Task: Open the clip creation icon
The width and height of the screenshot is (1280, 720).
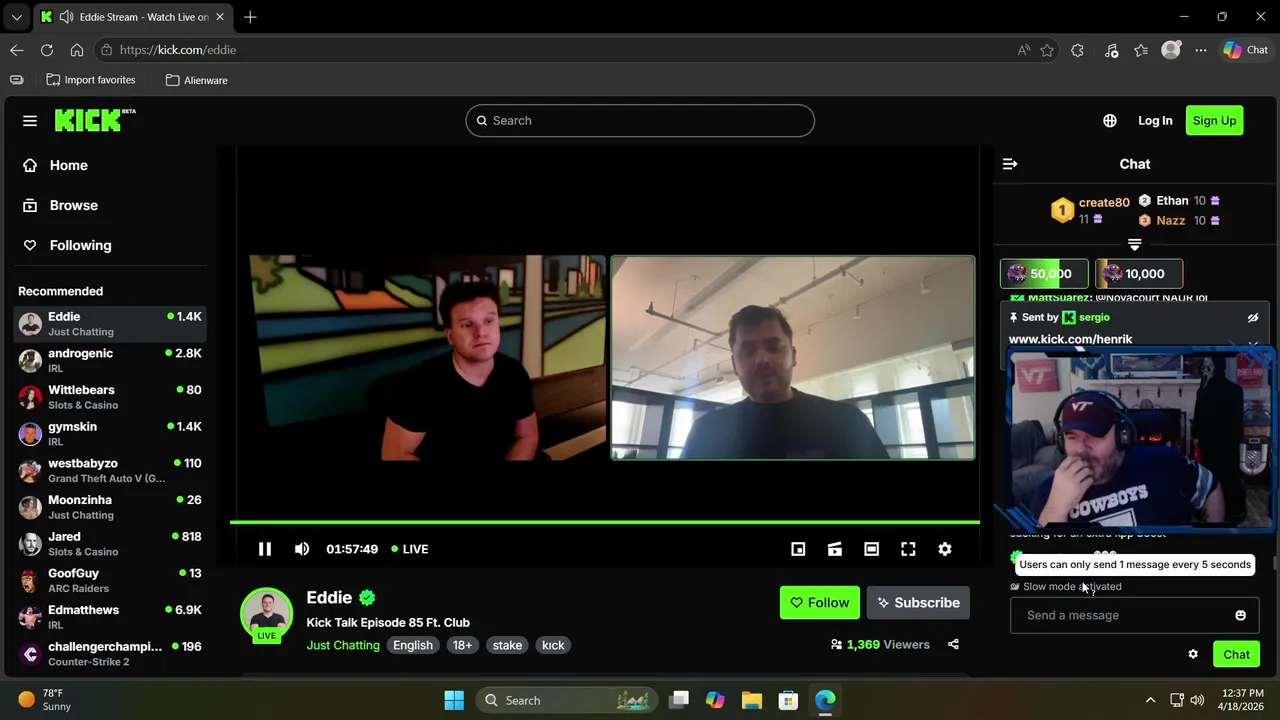Action: 835,549
